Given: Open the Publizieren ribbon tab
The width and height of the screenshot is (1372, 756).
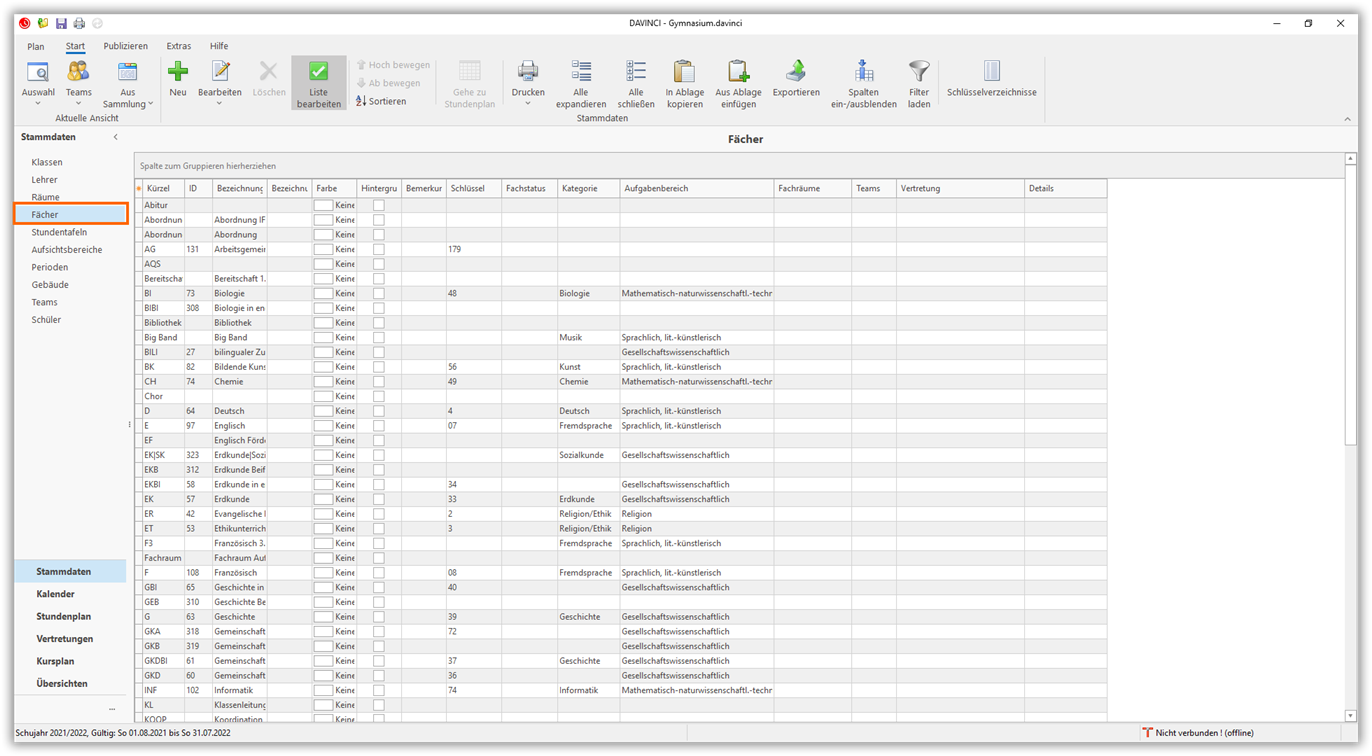Looking at the screenshot, I should point(125,46).
